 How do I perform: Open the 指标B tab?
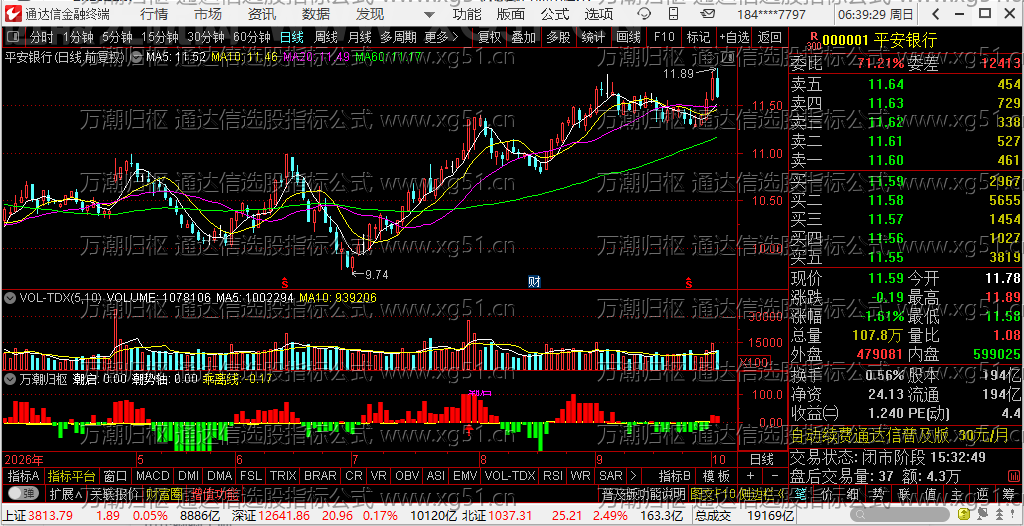pyautogui.click(x=675, y=476)
